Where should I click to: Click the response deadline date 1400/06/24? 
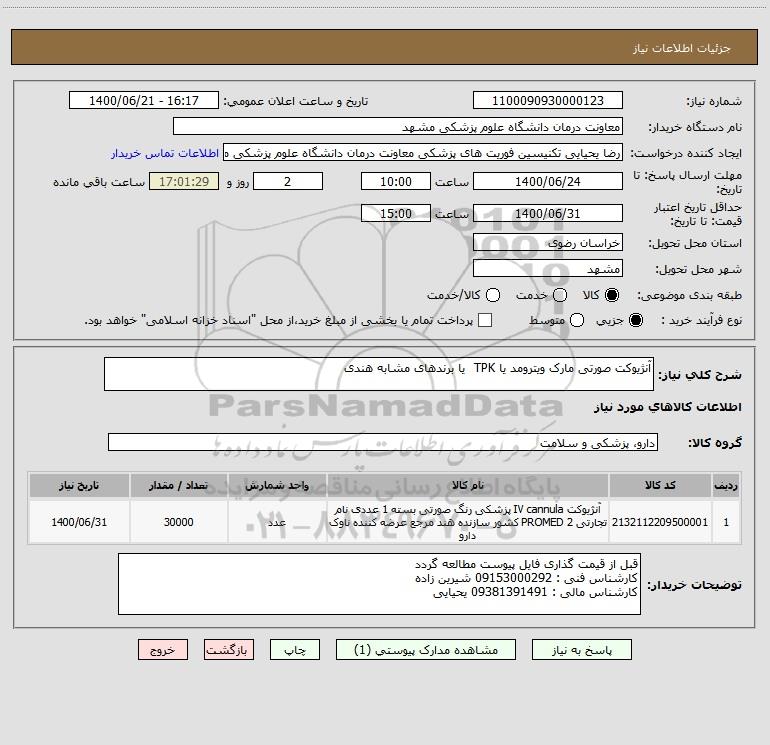pos(548,182)
